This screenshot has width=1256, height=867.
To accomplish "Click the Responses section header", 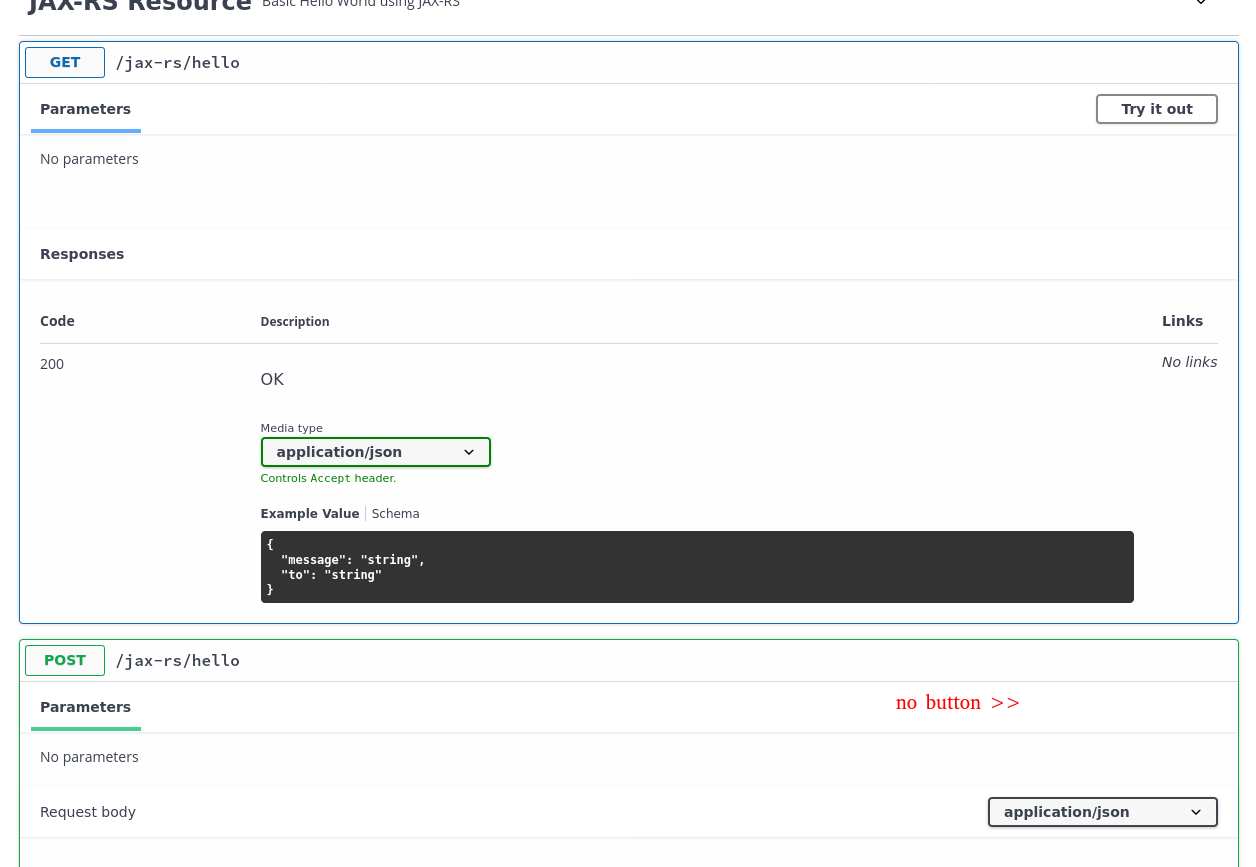I will tap(82, 254).
